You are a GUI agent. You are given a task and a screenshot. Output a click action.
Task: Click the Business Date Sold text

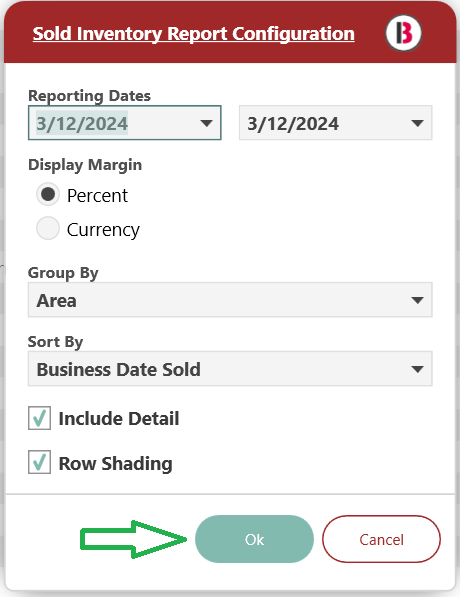[x=118, y=370]
